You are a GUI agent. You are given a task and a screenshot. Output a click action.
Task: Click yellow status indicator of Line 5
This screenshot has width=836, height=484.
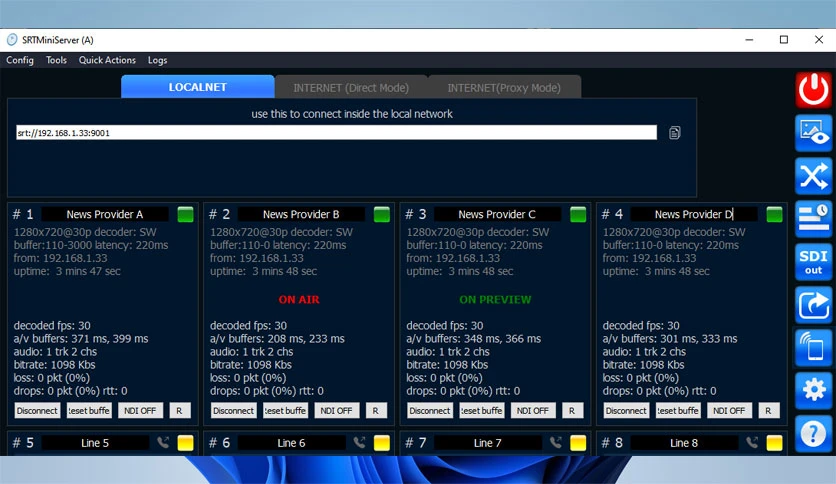(x=186, y=442)
